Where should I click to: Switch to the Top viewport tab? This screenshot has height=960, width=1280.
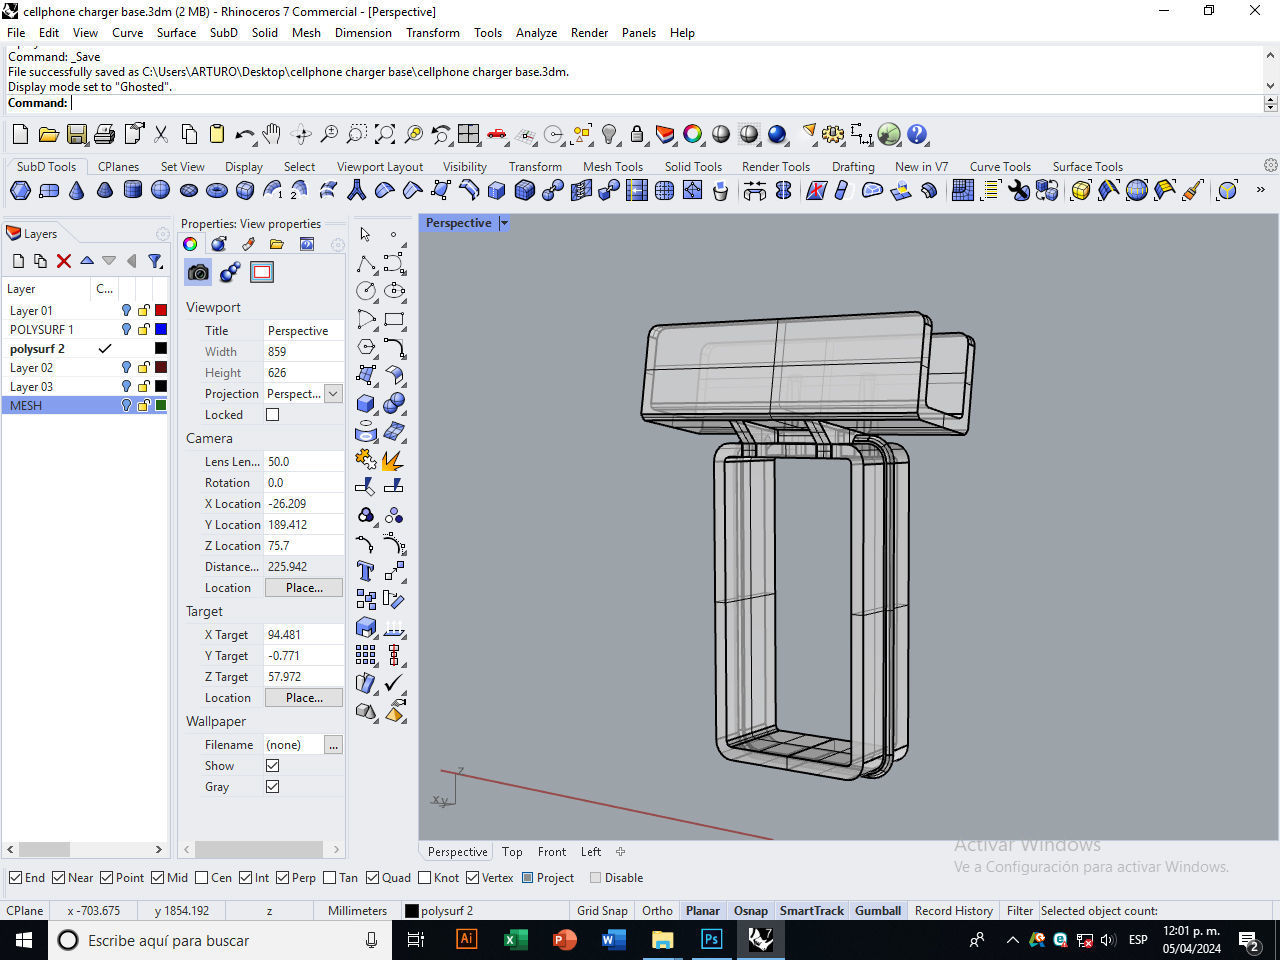coord(512,852)
